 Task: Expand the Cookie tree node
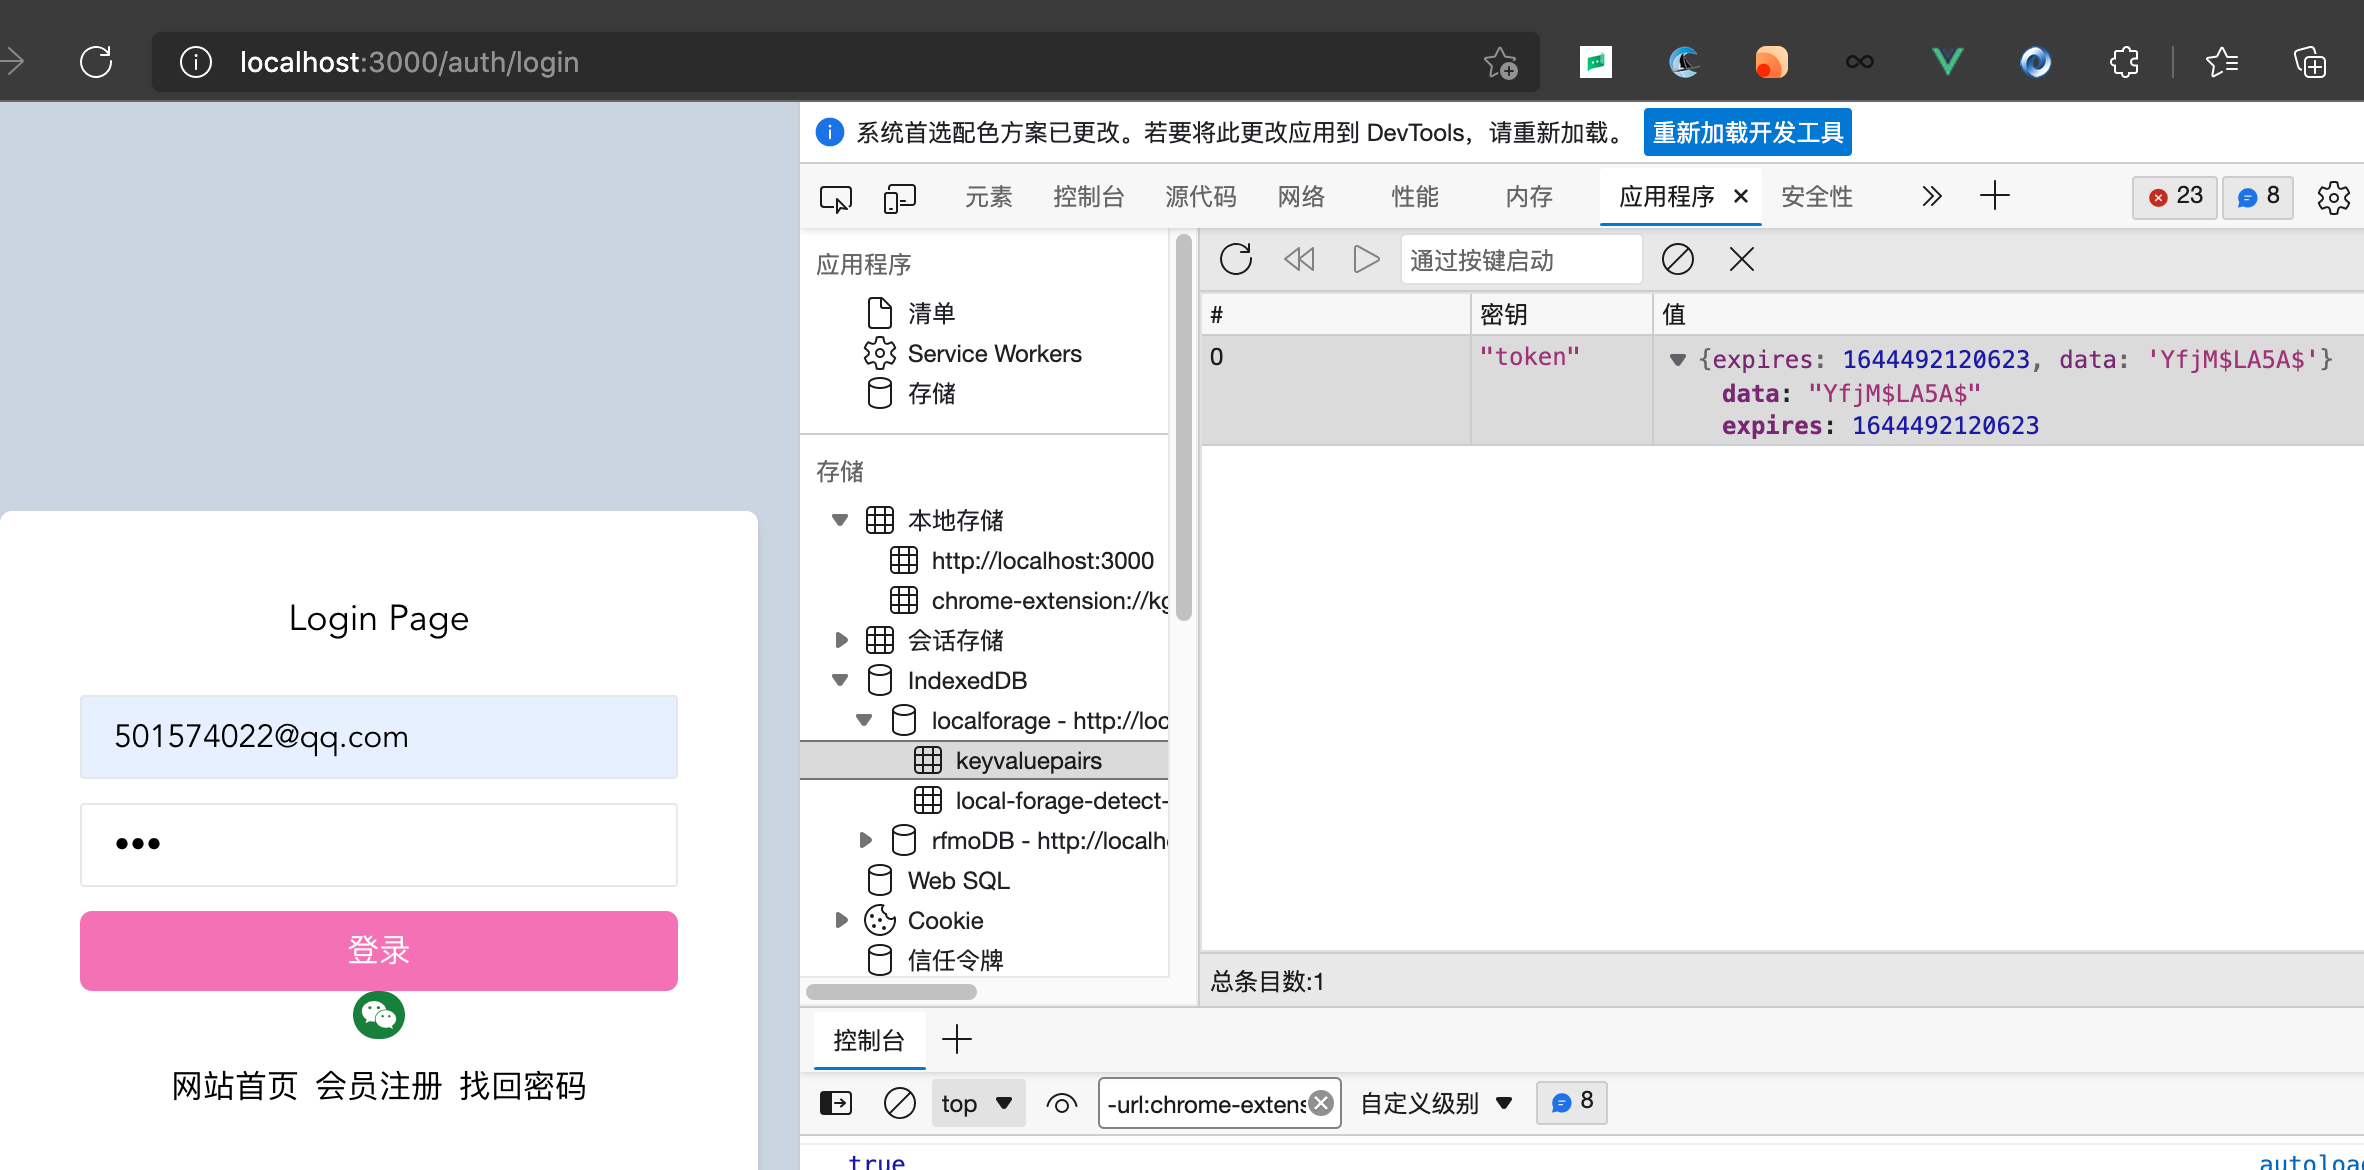point(841,920)
